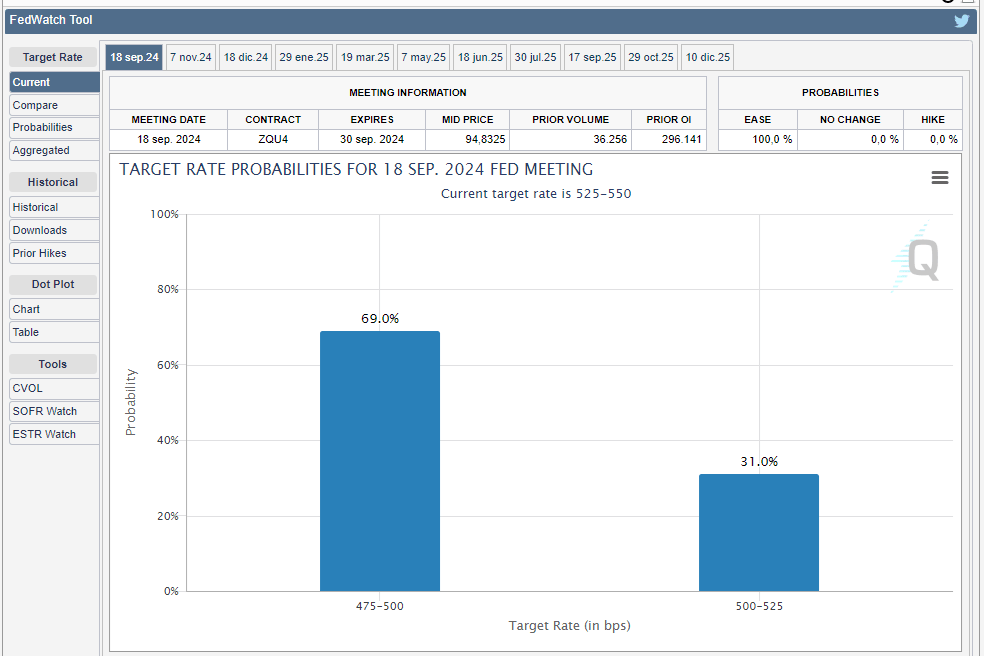Click the Twitter icon in the FedWatch header
The width and height of the screenshot is (992, 656).
[x=961, y=20]
